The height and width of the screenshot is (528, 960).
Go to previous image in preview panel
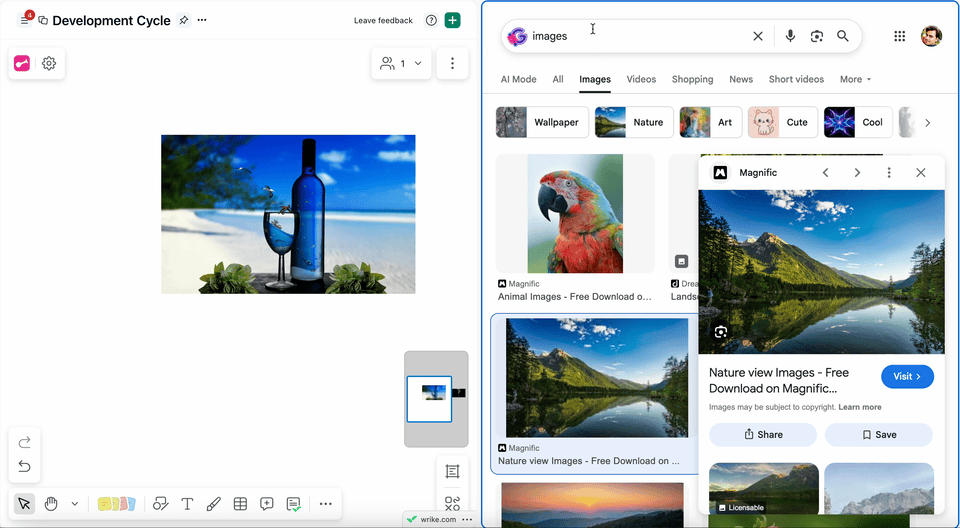(825, 173)
